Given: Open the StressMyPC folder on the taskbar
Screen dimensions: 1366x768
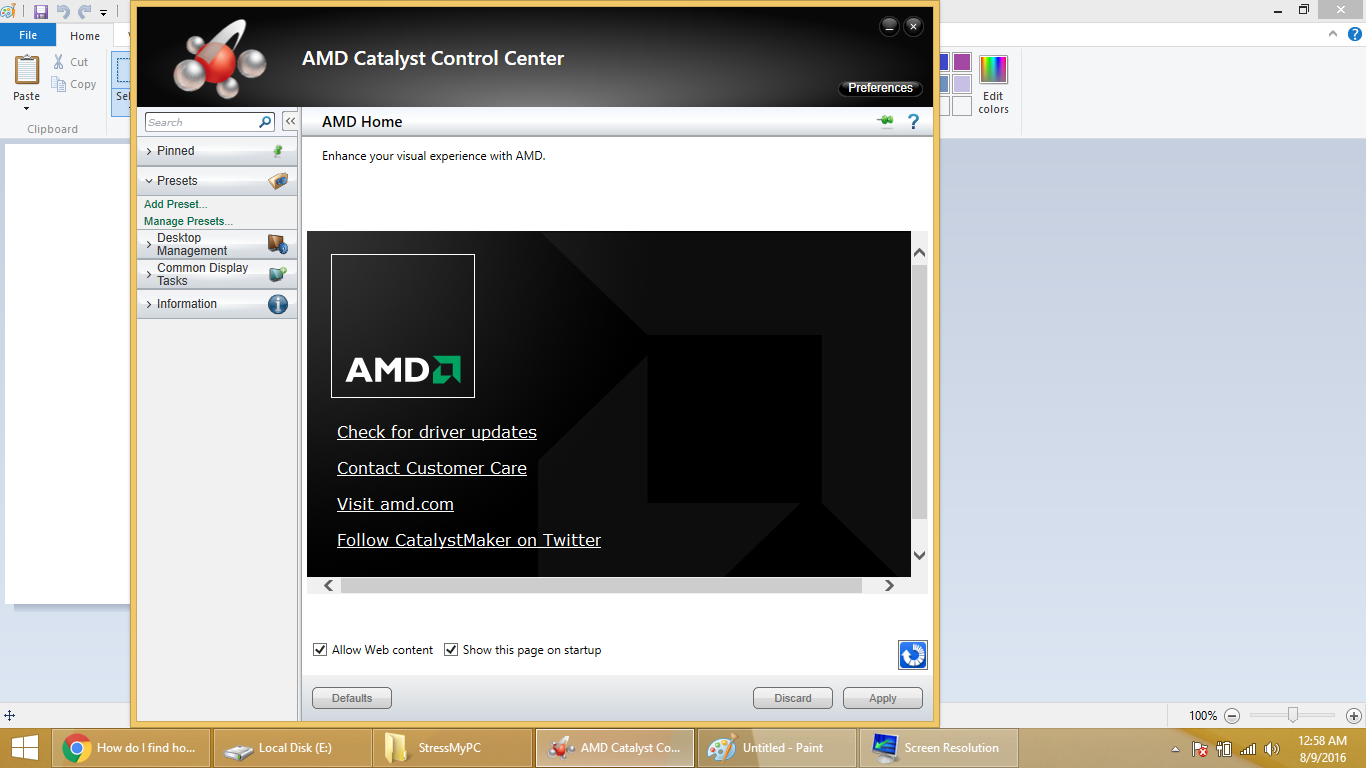Looking at the screenshot, I should tap(453, 748).
